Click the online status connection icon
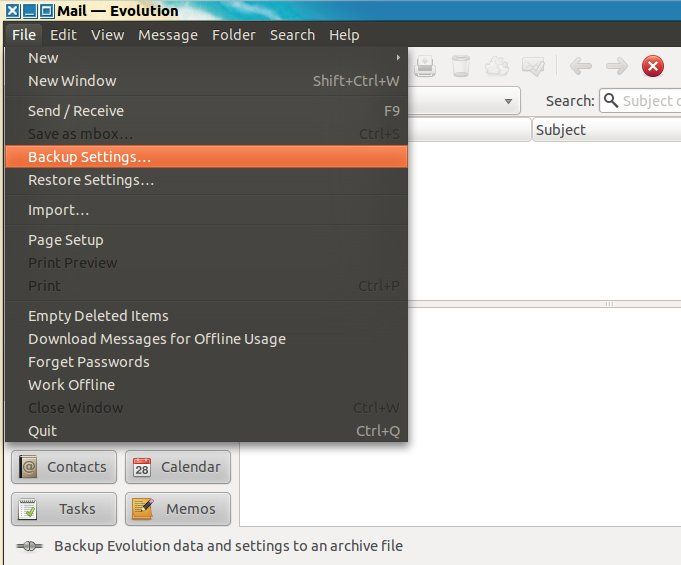The image size is (681, 565). tap(30, 547)
